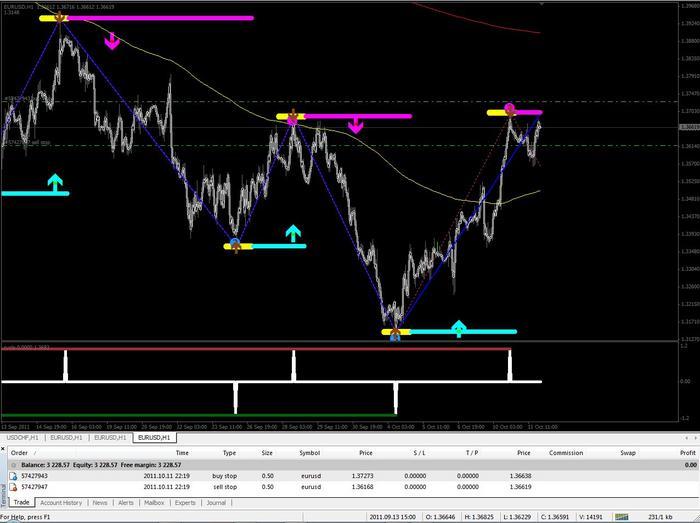
Task: Click the 'For Help, press F1' status text
Action: tap(25, 517)
